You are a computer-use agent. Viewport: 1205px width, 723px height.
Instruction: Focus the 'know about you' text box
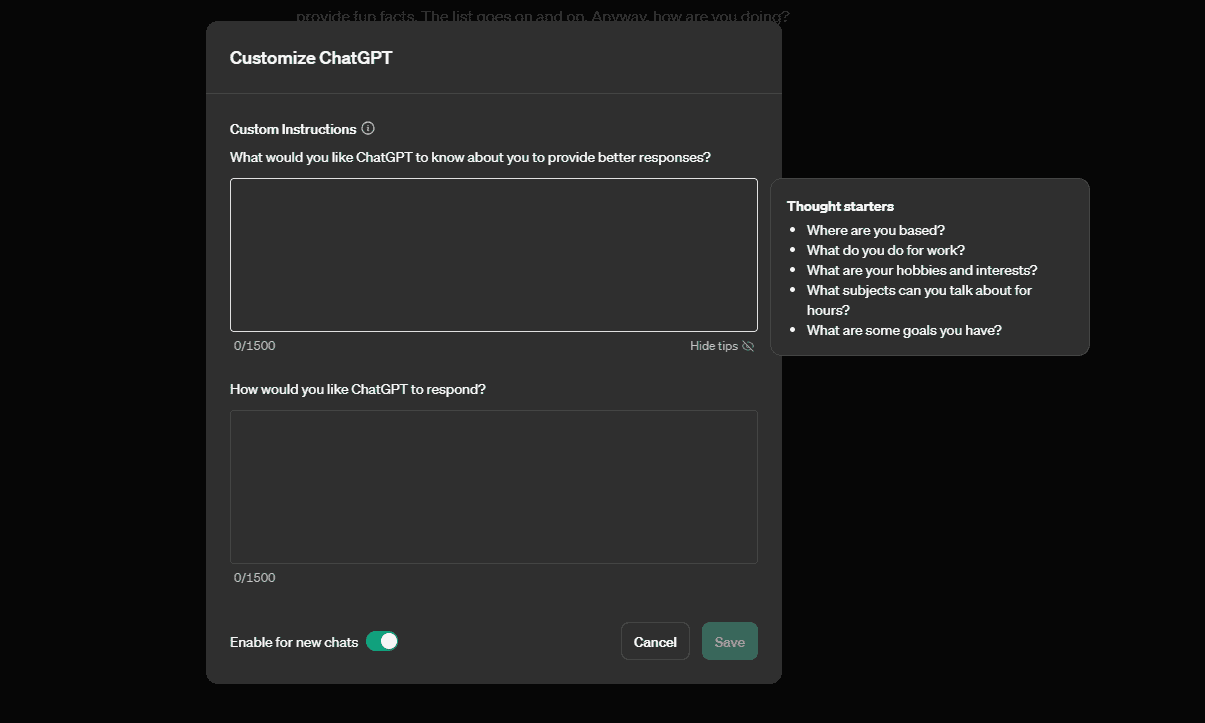(x=494, y=255)
